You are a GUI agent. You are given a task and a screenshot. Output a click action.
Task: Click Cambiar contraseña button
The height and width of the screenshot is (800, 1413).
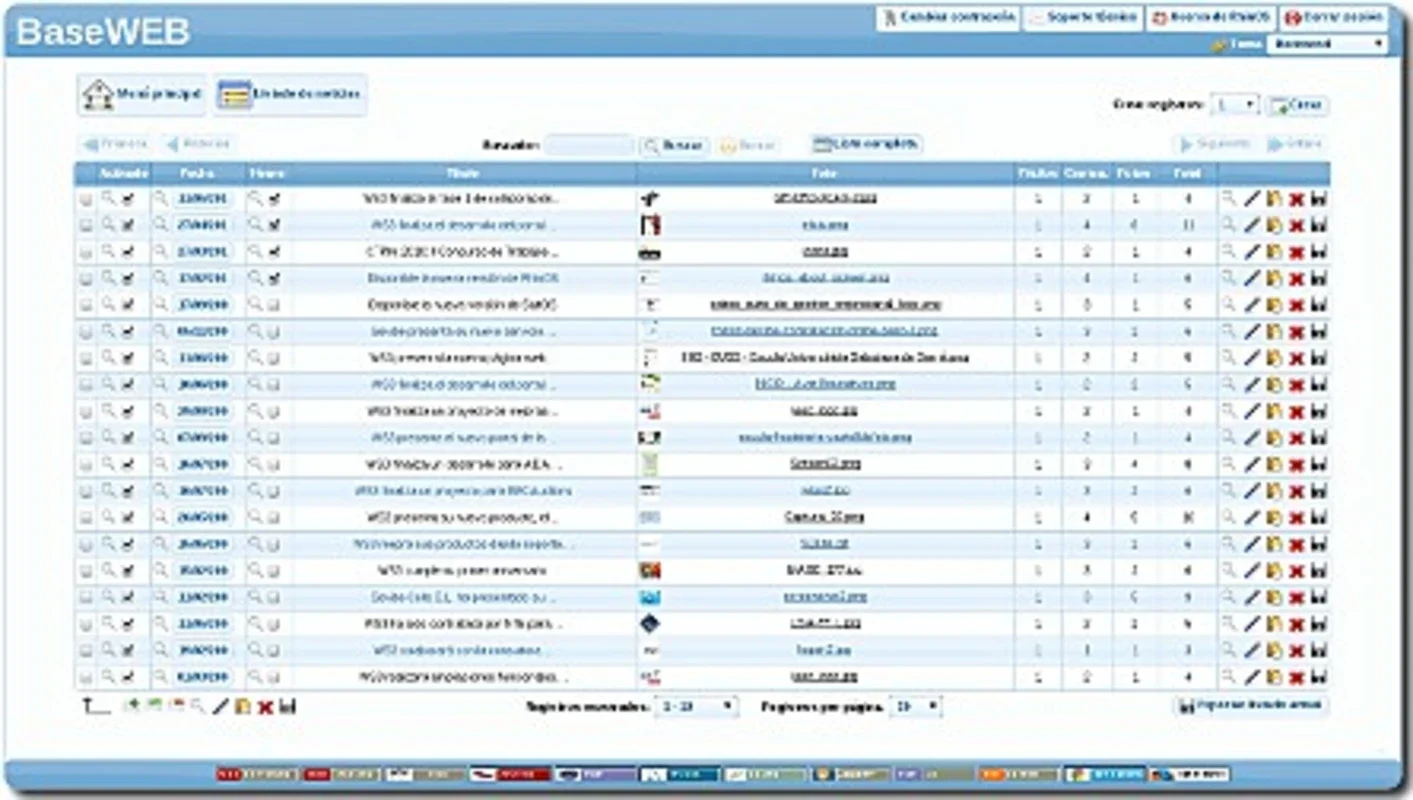948,18
